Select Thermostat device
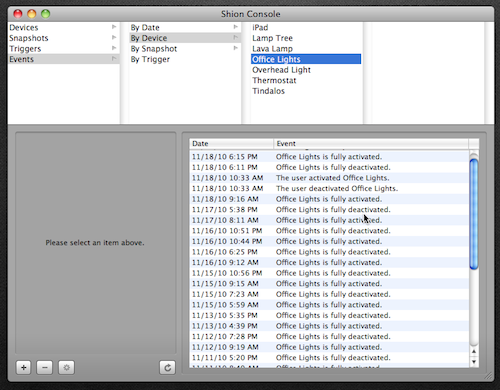This screenshot has width=500, height=390. (x=306, y=80)
